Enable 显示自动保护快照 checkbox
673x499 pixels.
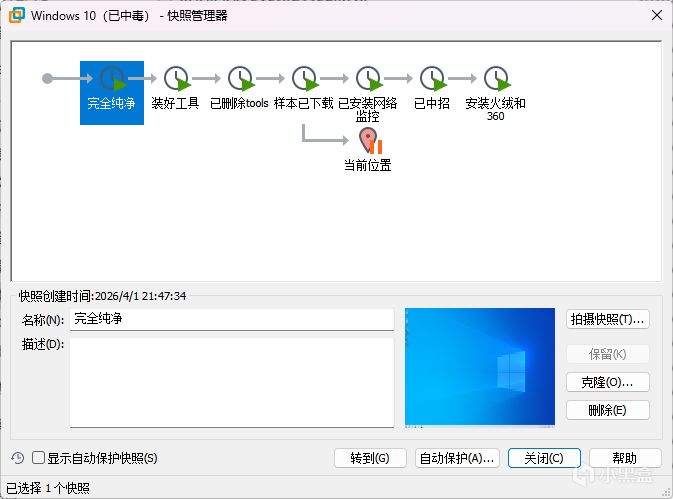39,458
